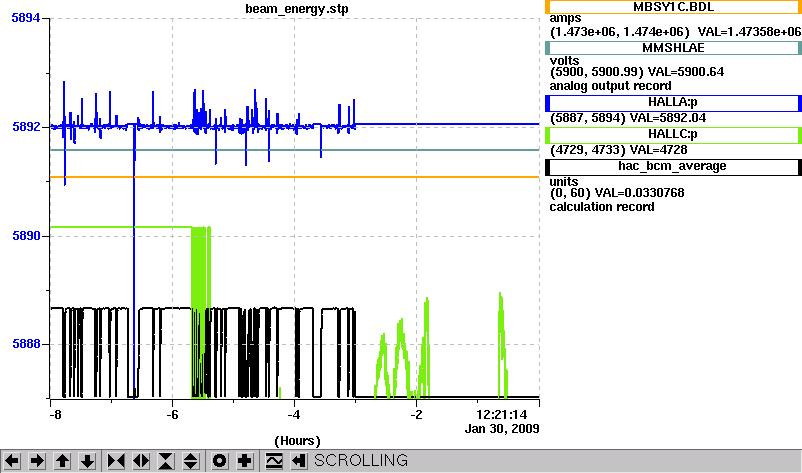Click the VAL=4728 value text
The image size is (802, 473).
[x=658, y=150]
